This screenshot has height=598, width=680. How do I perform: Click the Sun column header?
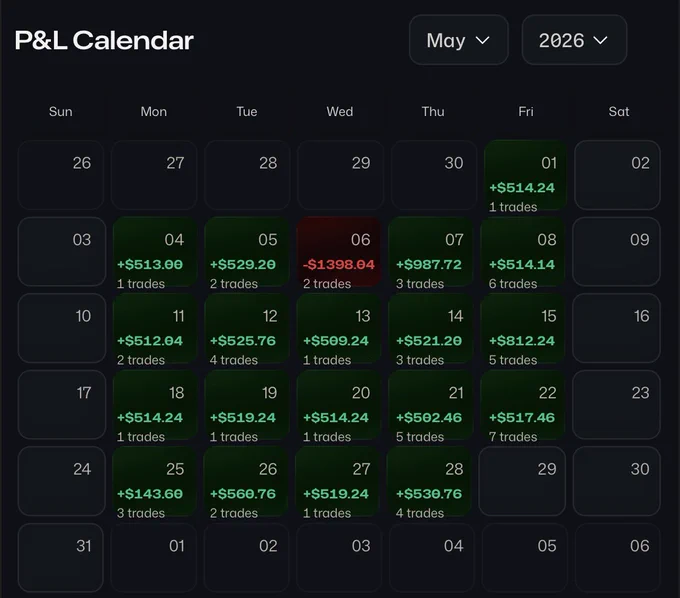pyautogui.click(x=61, y=111)
